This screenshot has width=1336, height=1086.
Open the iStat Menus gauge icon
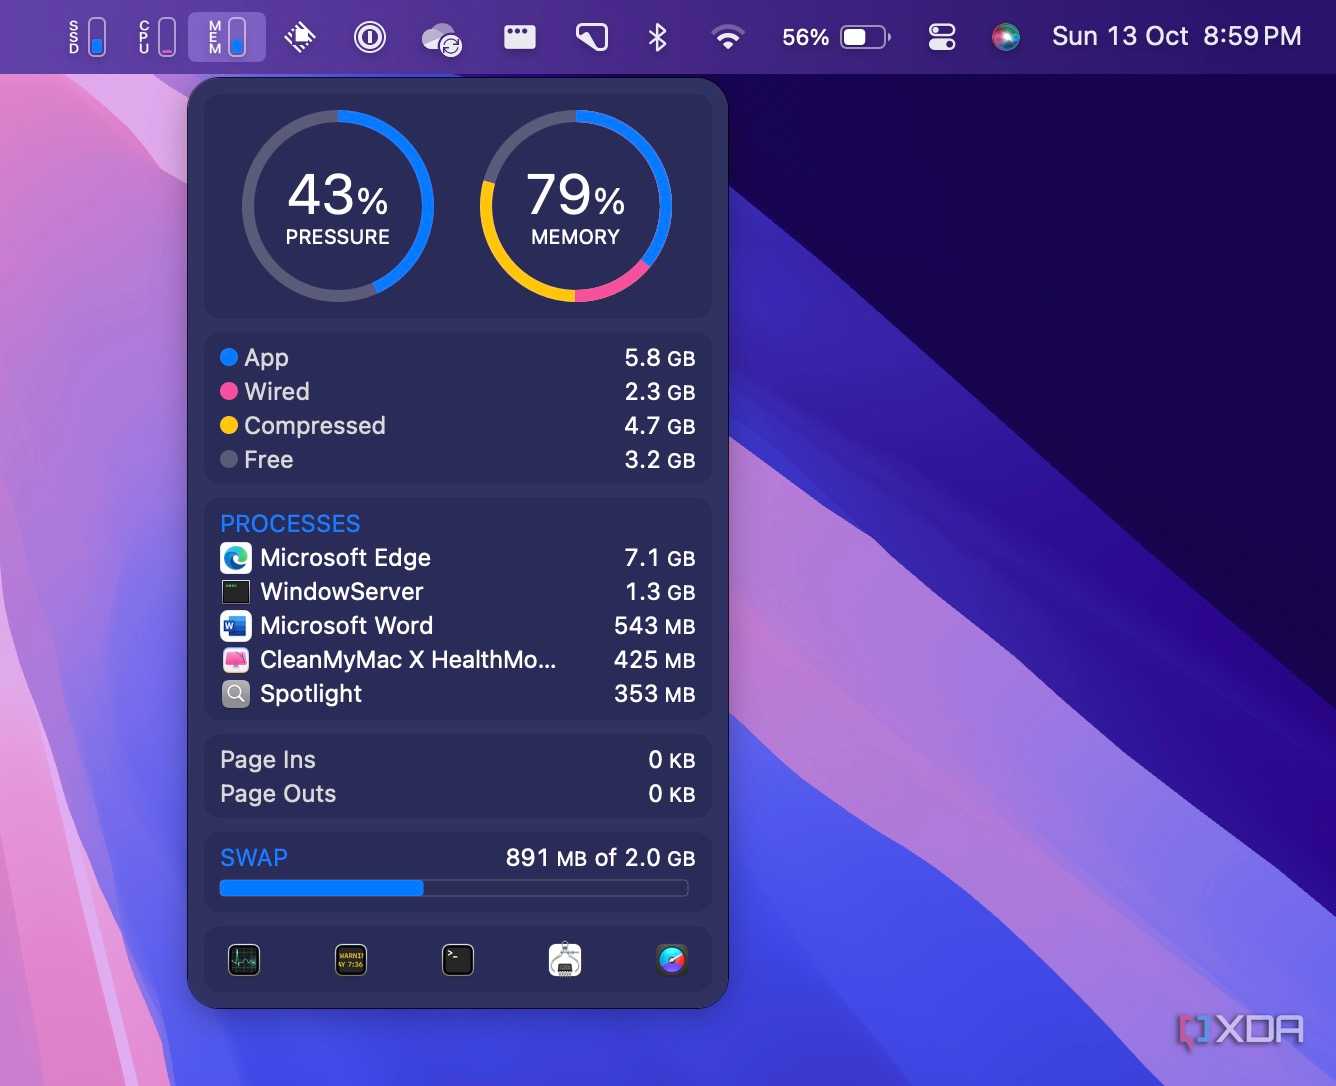pos(672,960)
